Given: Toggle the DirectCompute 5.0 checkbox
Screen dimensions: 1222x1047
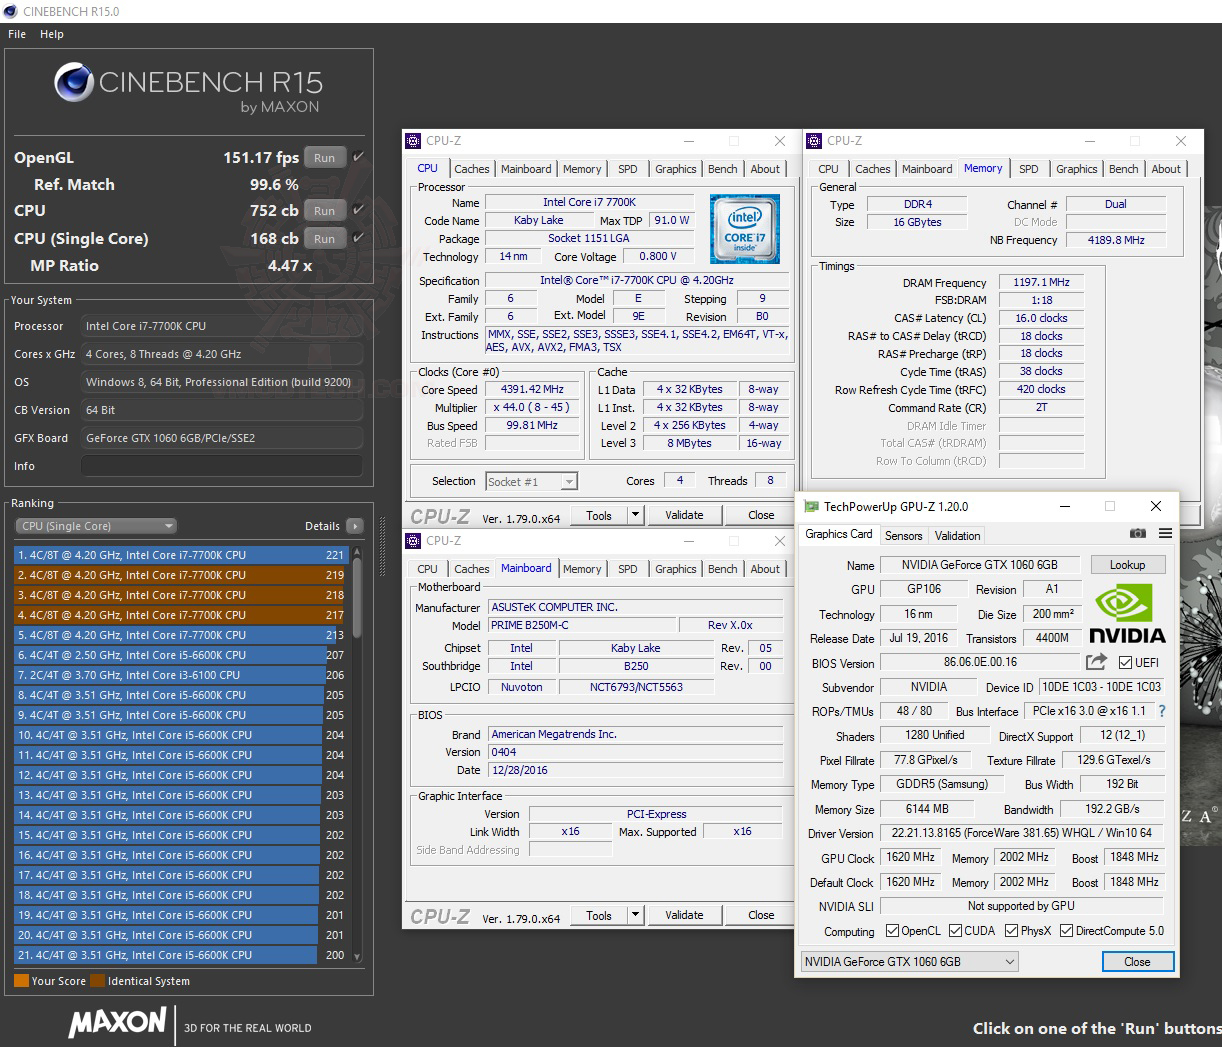Looking at the screenshot, I should click(1066, 931).
